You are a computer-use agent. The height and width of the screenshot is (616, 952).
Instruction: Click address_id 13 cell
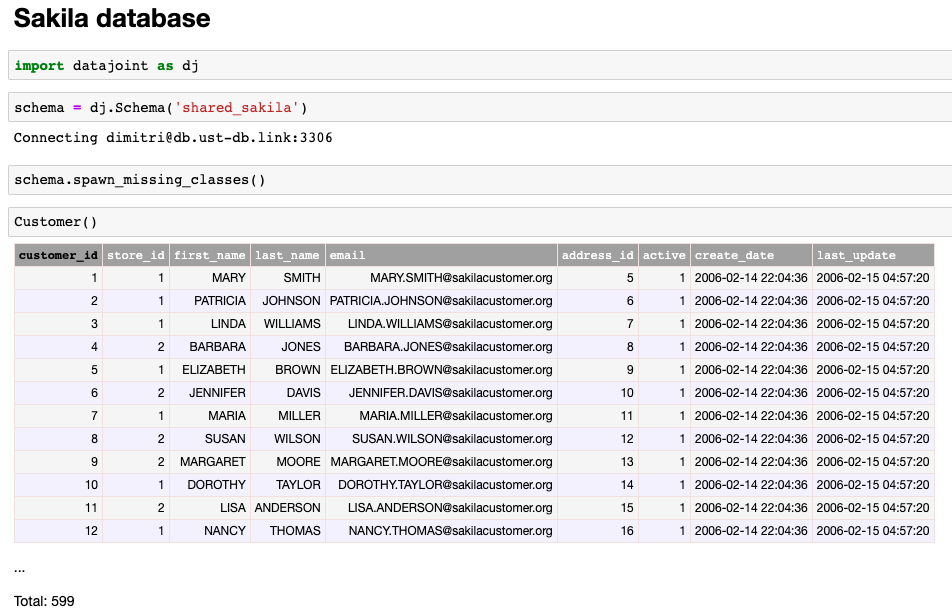597,462
